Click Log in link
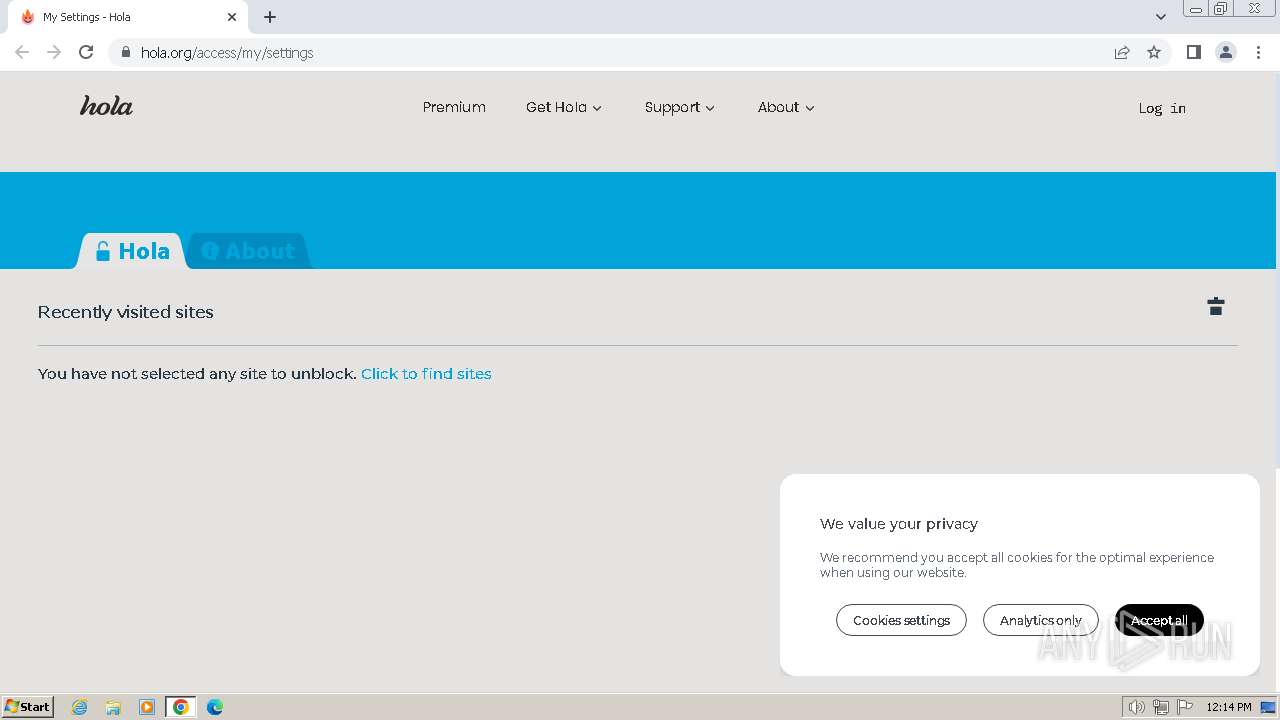The image size is (1280, 720). (1162, 108)
